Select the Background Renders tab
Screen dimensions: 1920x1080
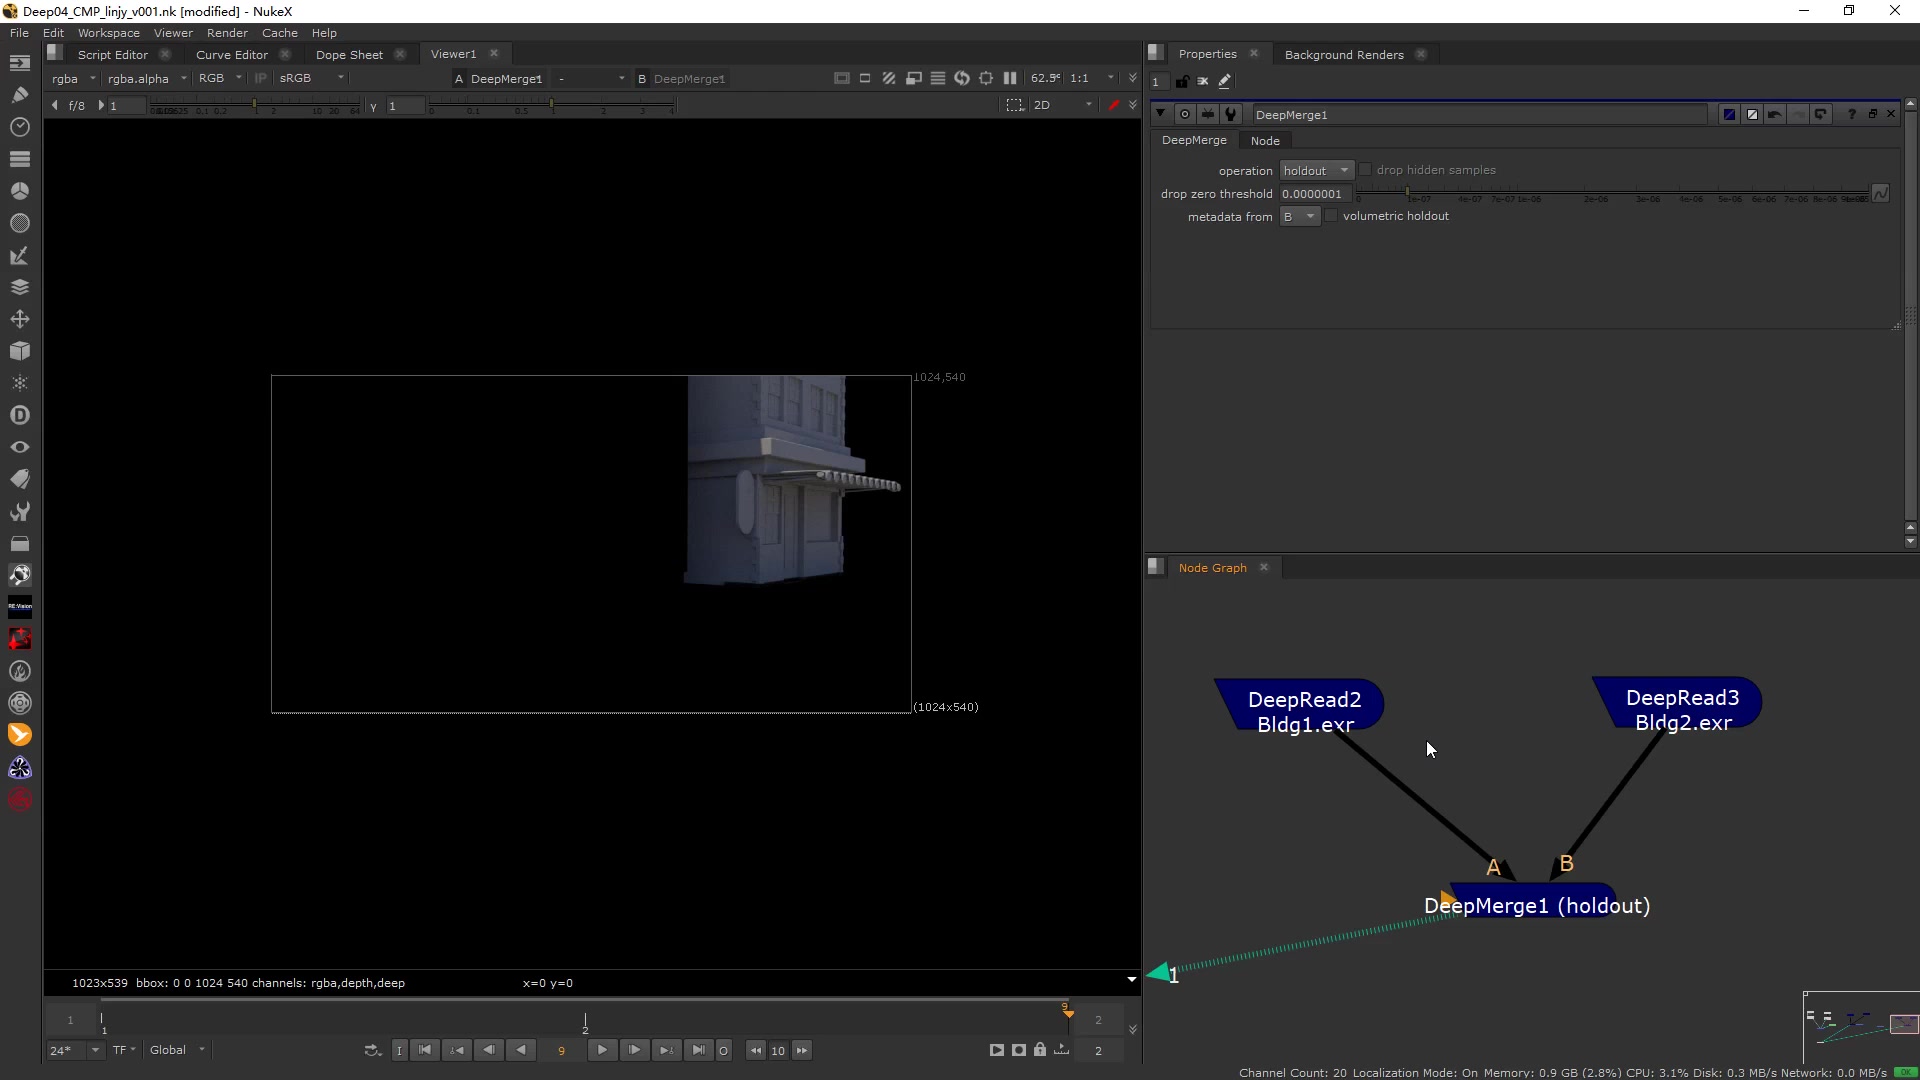(1345, 54)
